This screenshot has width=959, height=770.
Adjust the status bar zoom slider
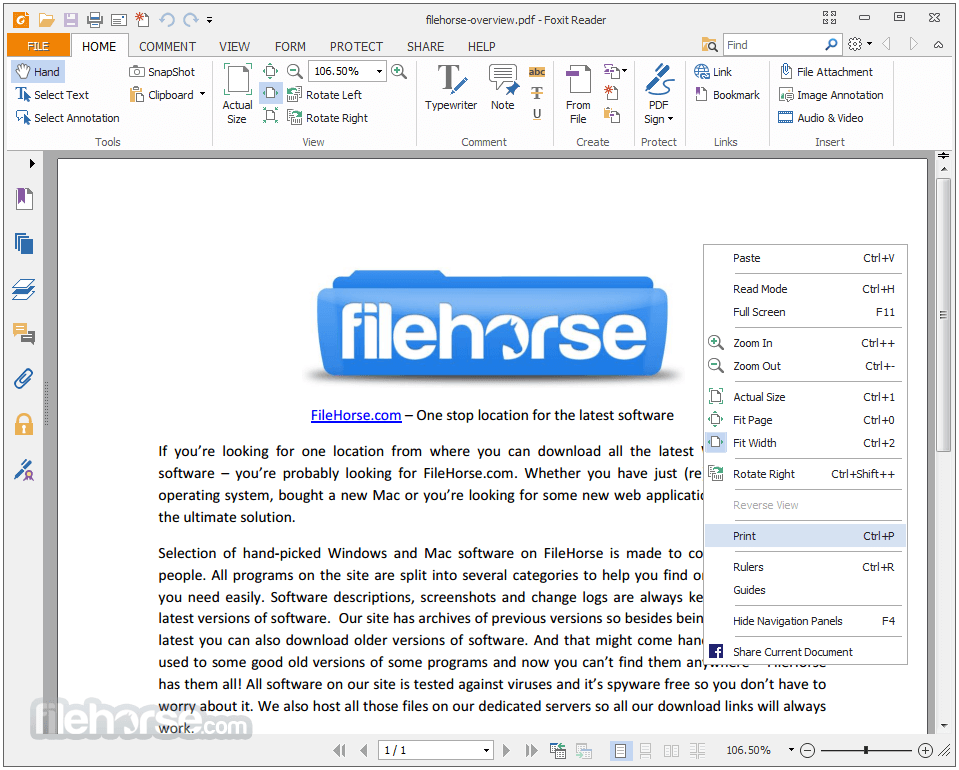tap(866, 750)
